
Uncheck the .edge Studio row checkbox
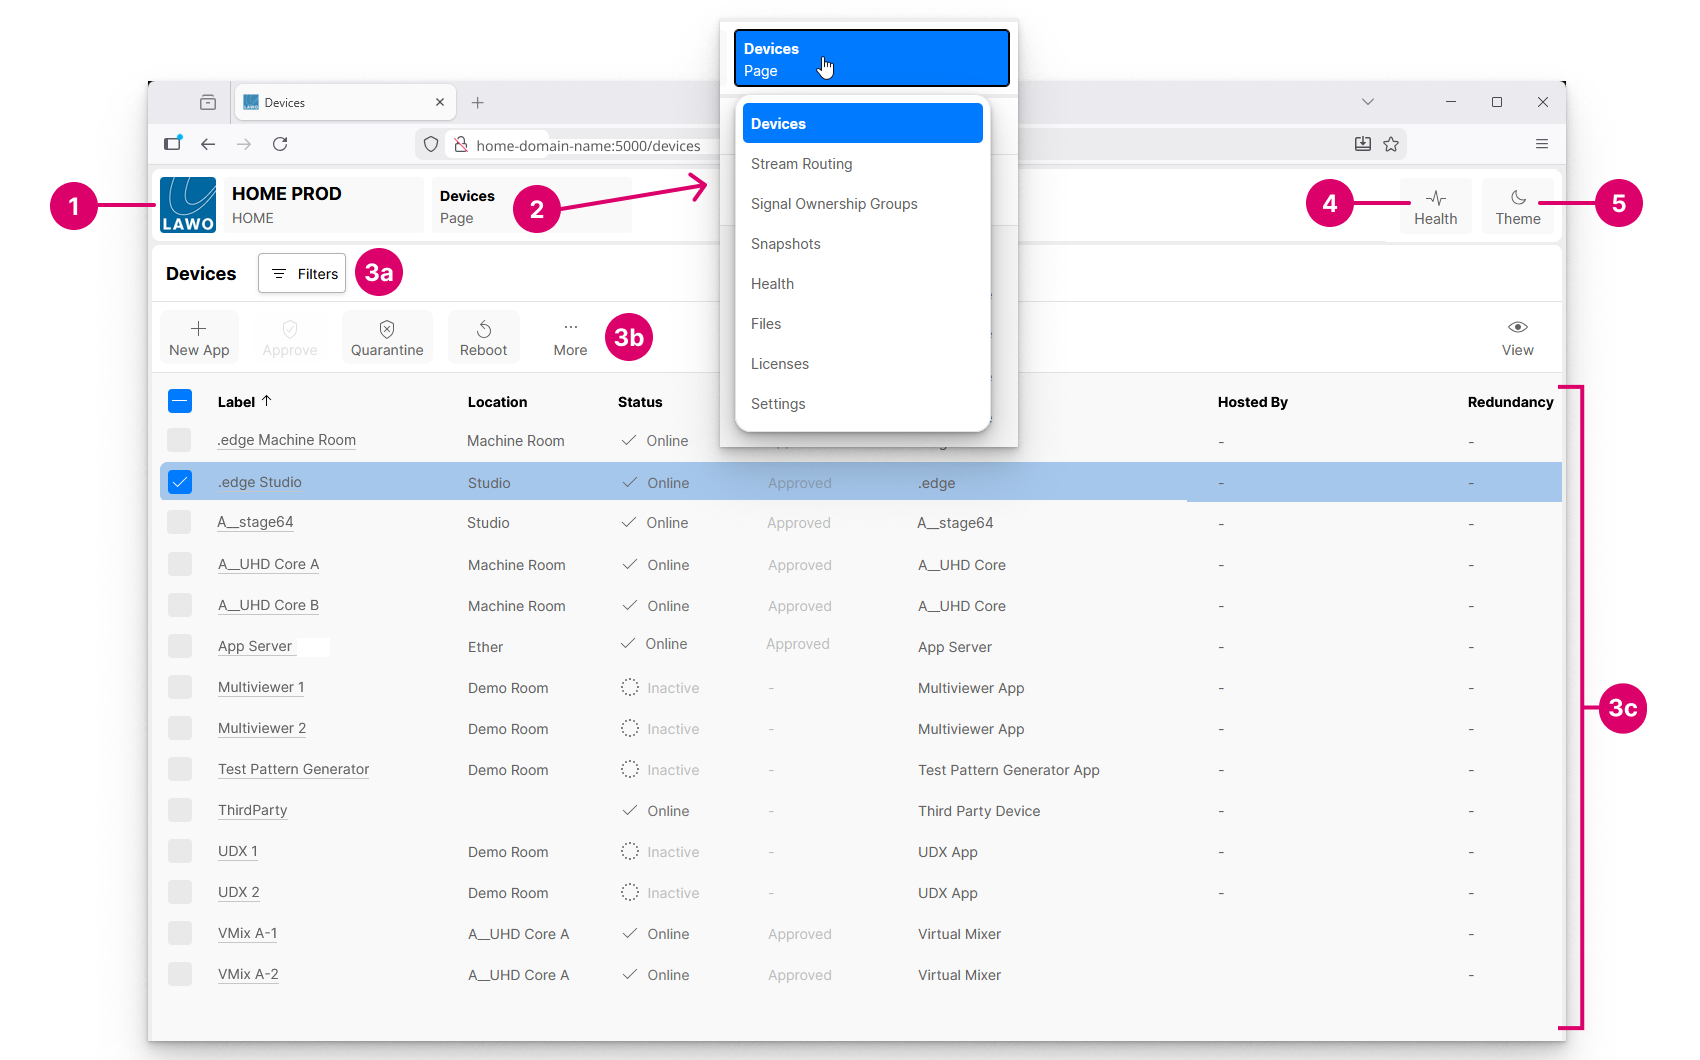coord(180,482)
